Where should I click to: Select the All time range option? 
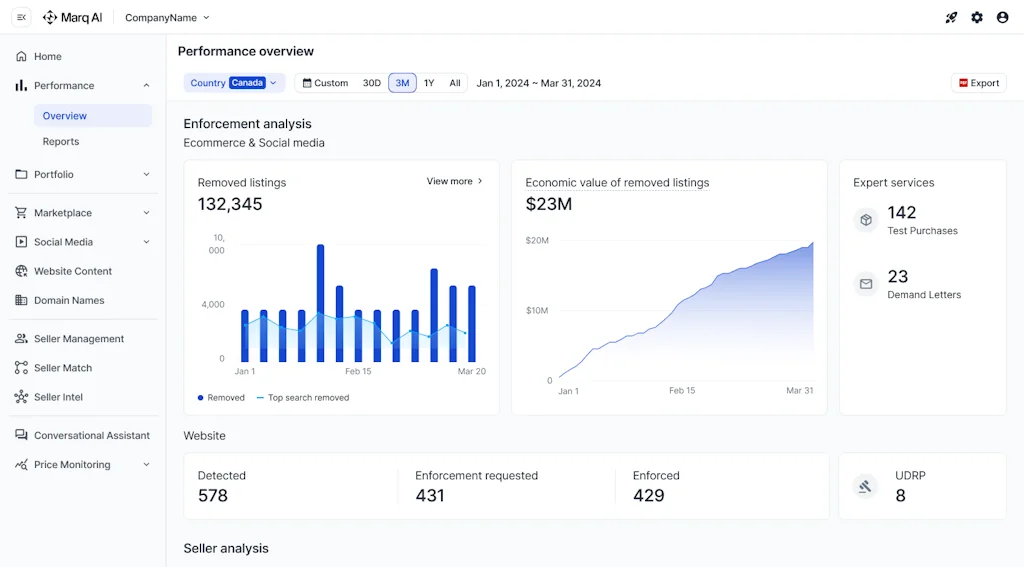click(x=455, y=83)
